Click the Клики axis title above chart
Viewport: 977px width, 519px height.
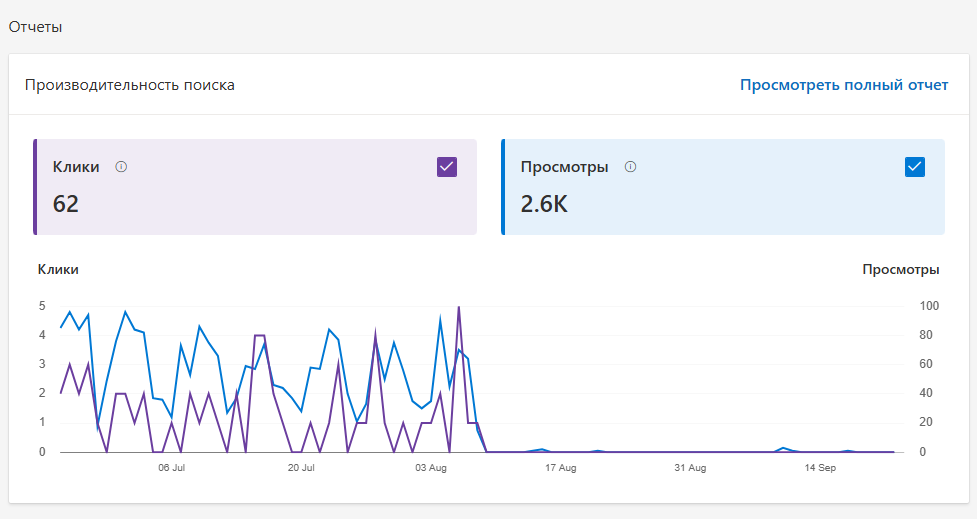pos(58,270)
